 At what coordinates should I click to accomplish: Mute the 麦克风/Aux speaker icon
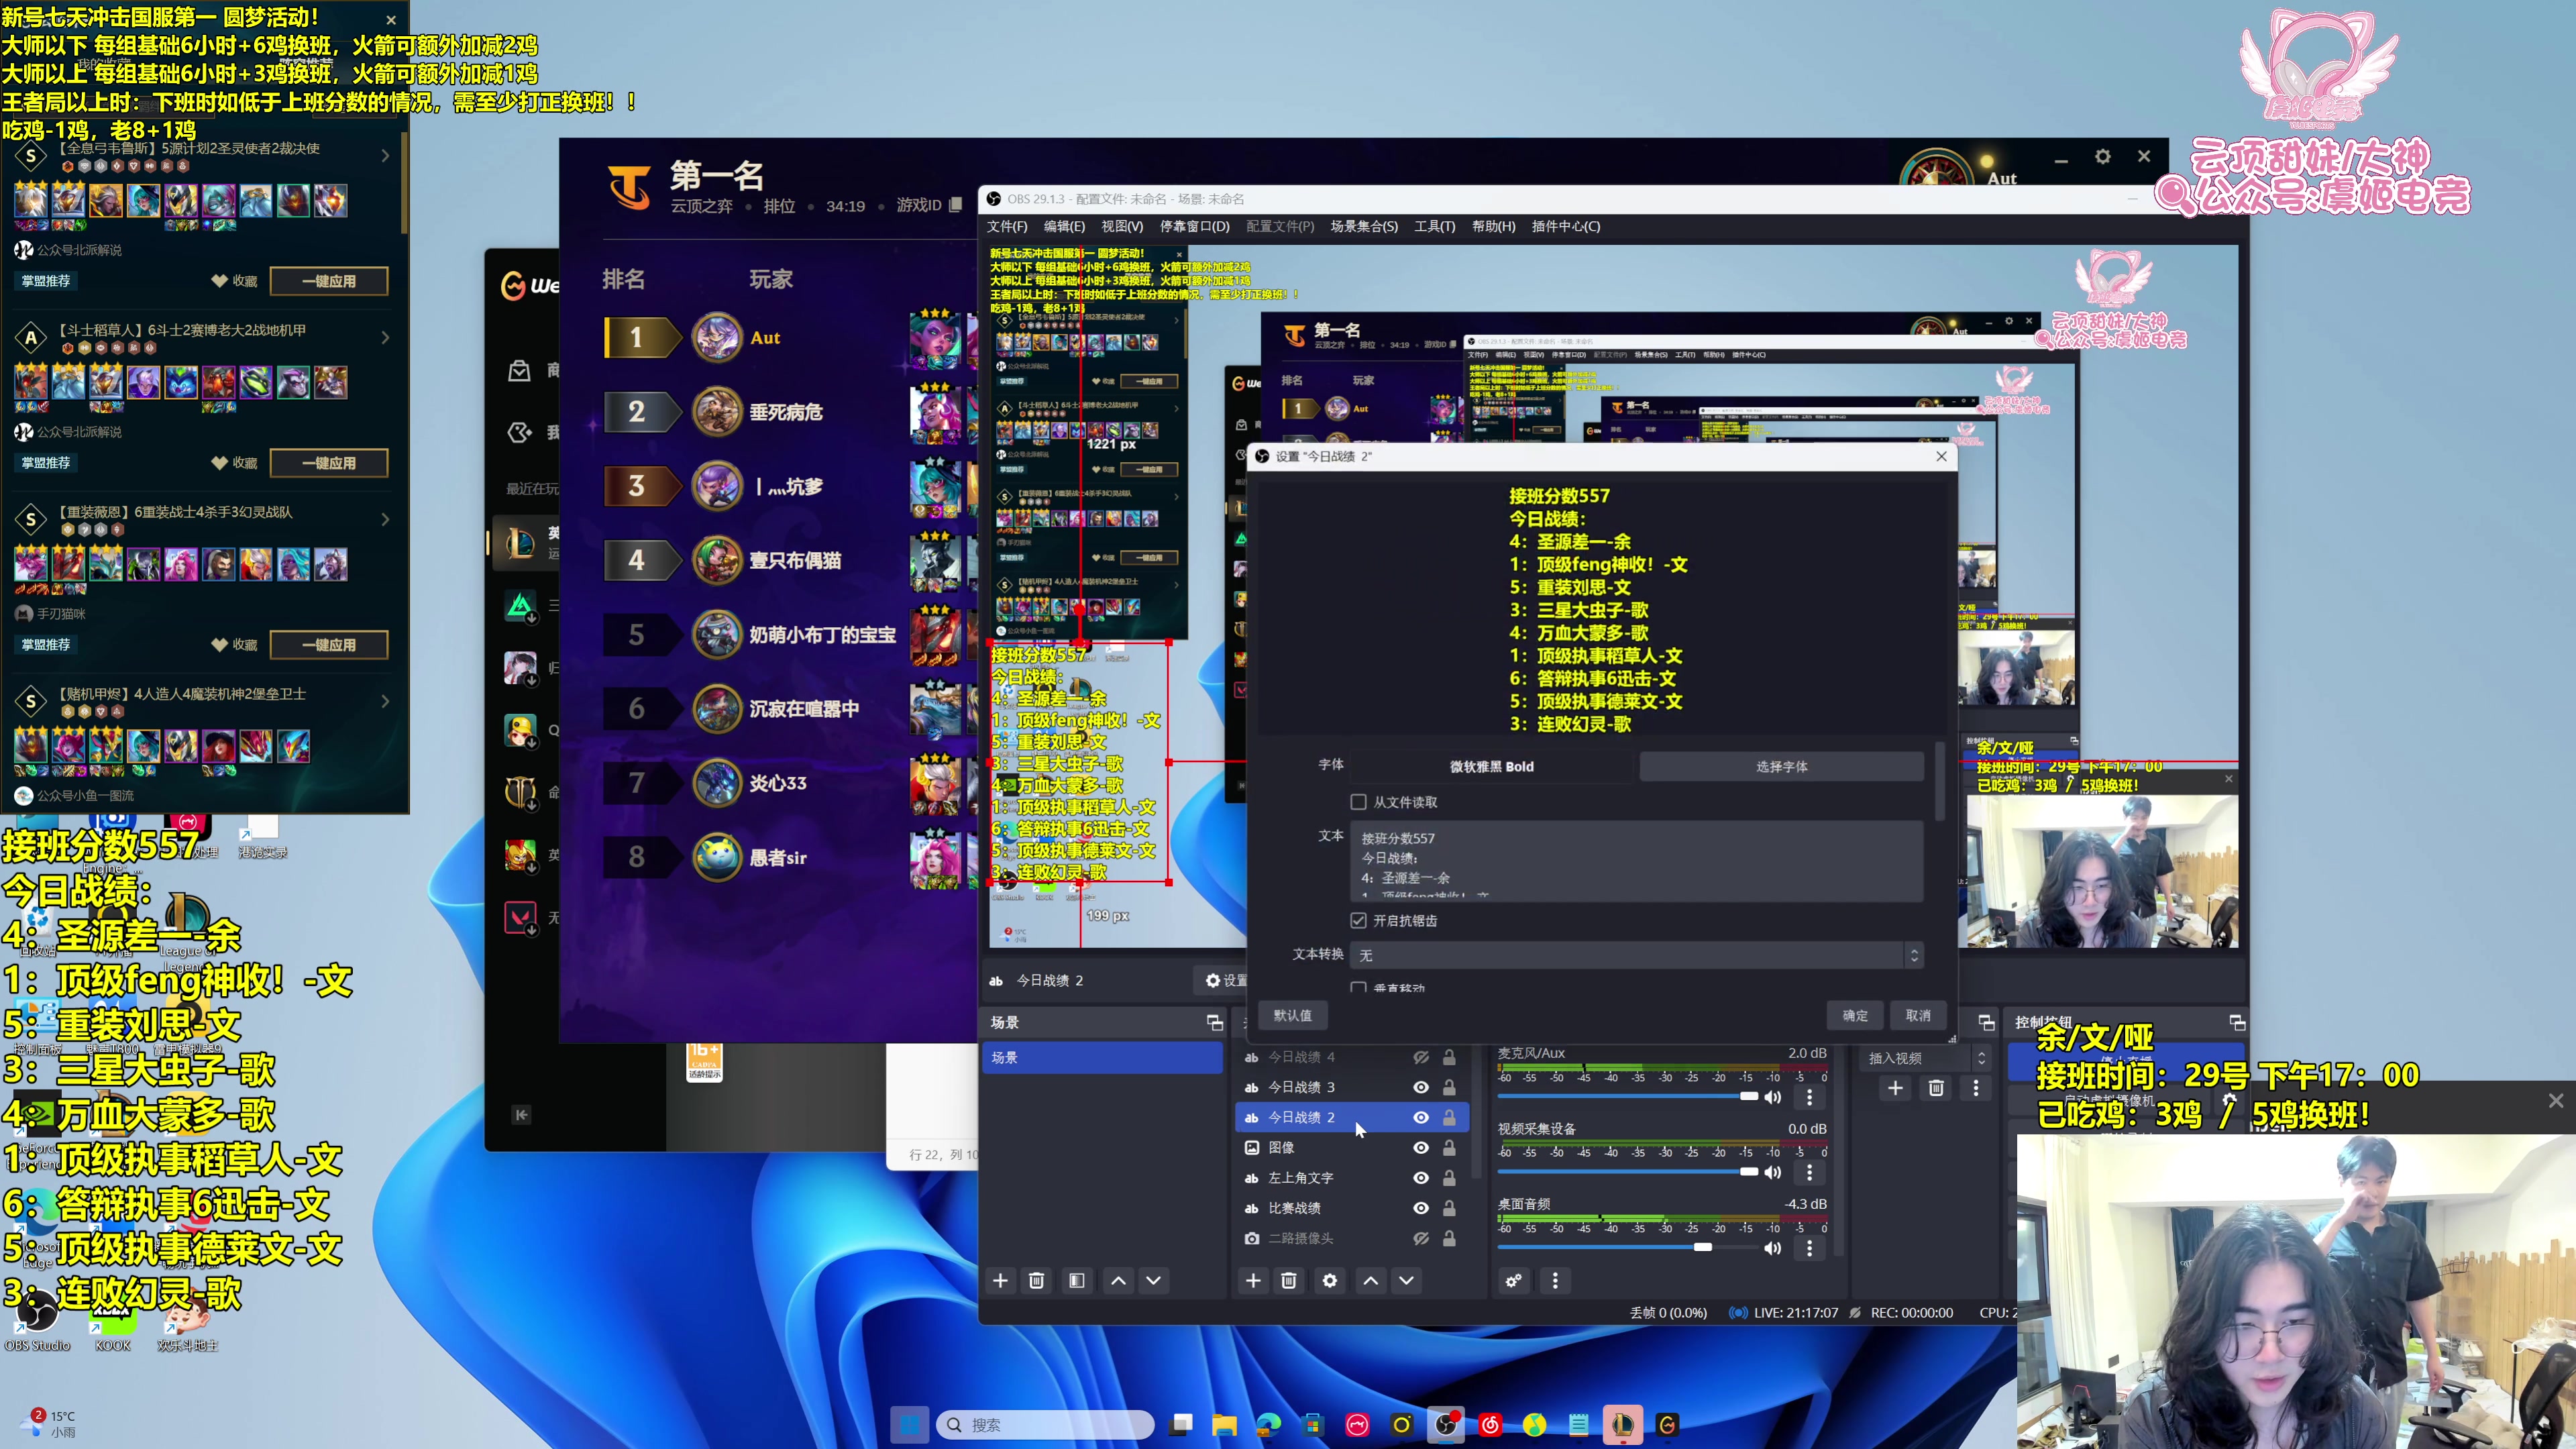pos(1773,1097)
